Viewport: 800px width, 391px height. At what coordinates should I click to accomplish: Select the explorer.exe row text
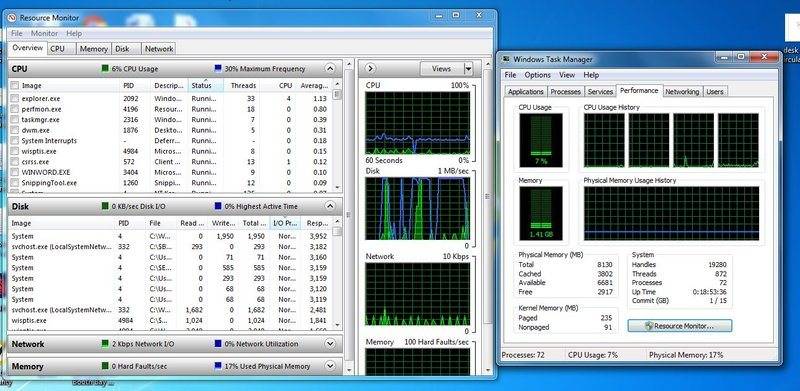tap(41, 98)
